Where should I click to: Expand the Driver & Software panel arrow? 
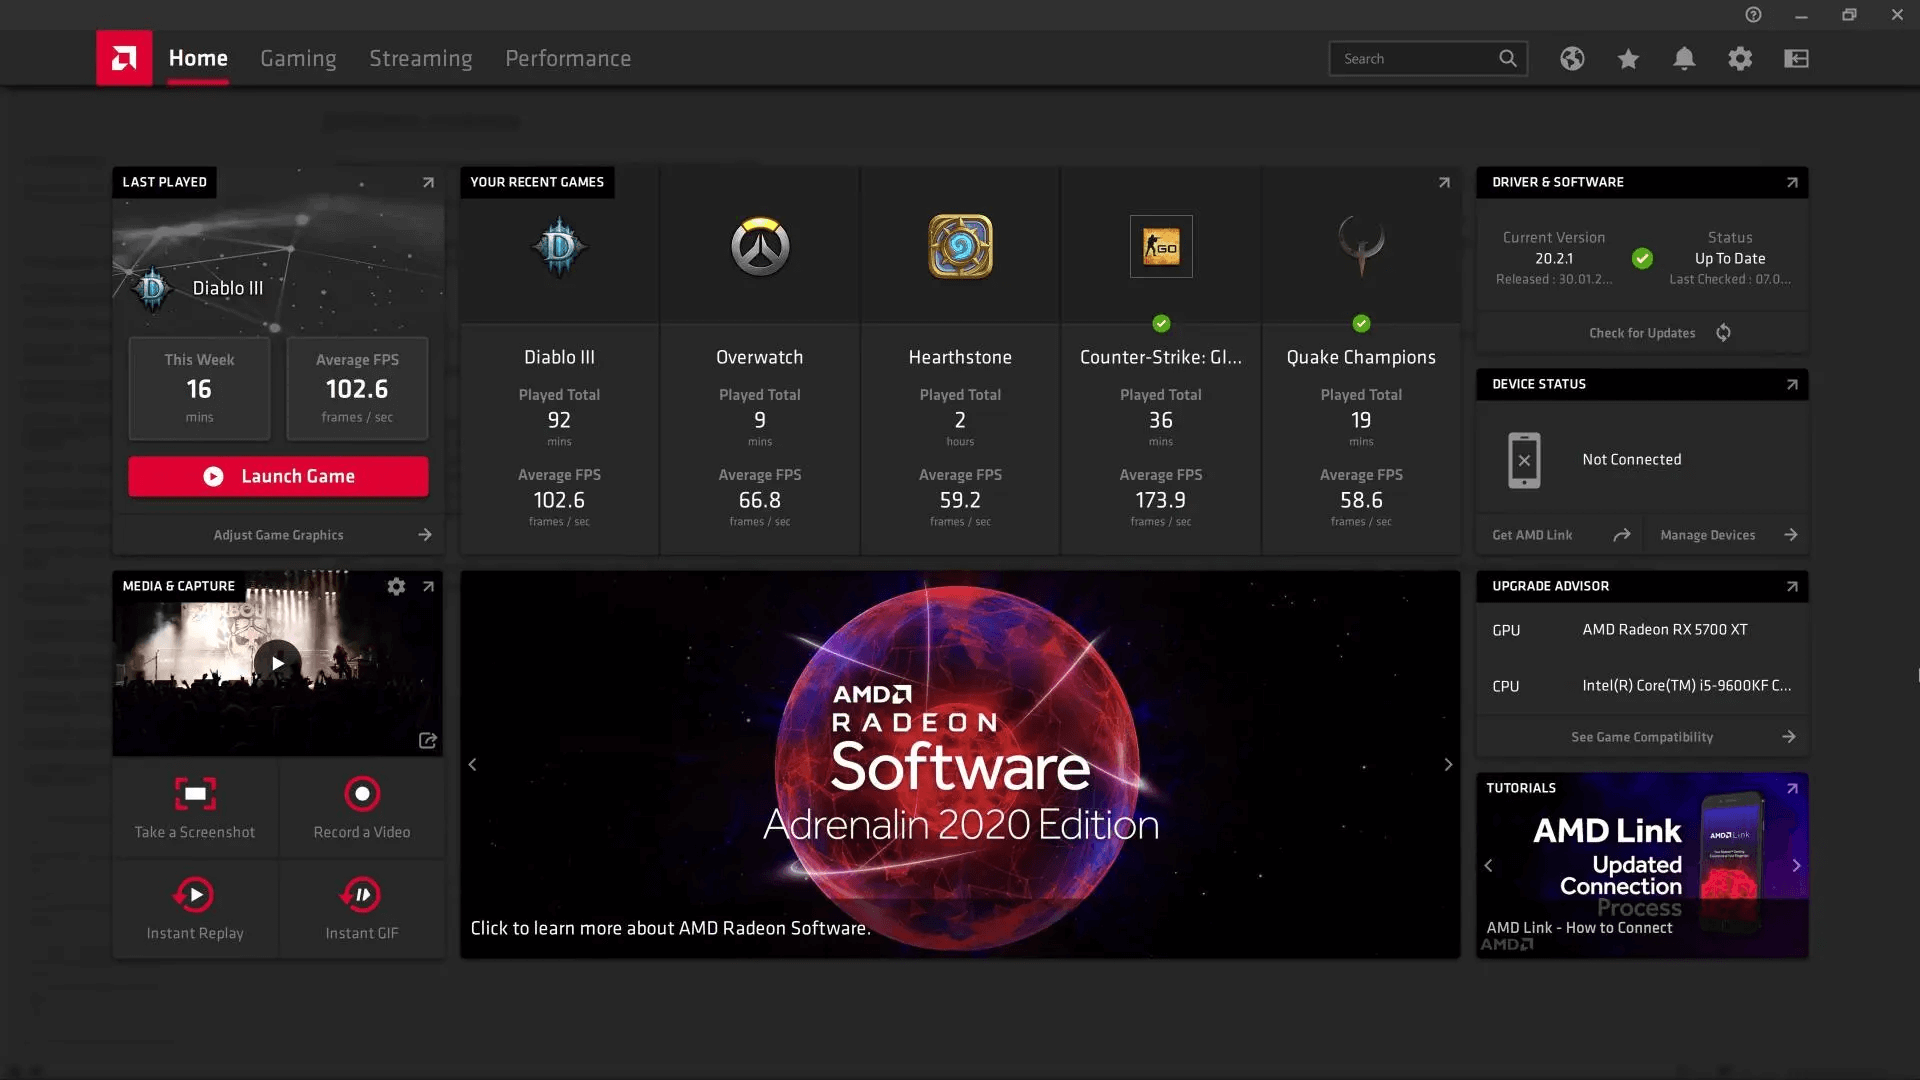pos(1792,183)
